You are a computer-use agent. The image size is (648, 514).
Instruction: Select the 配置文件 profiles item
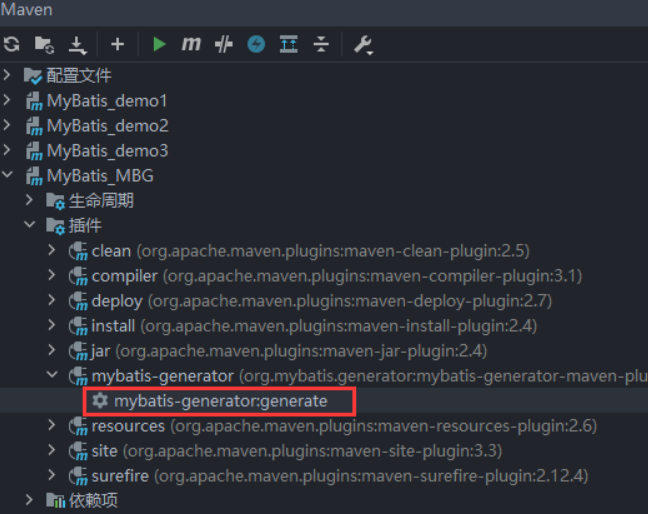click(79, 76)
